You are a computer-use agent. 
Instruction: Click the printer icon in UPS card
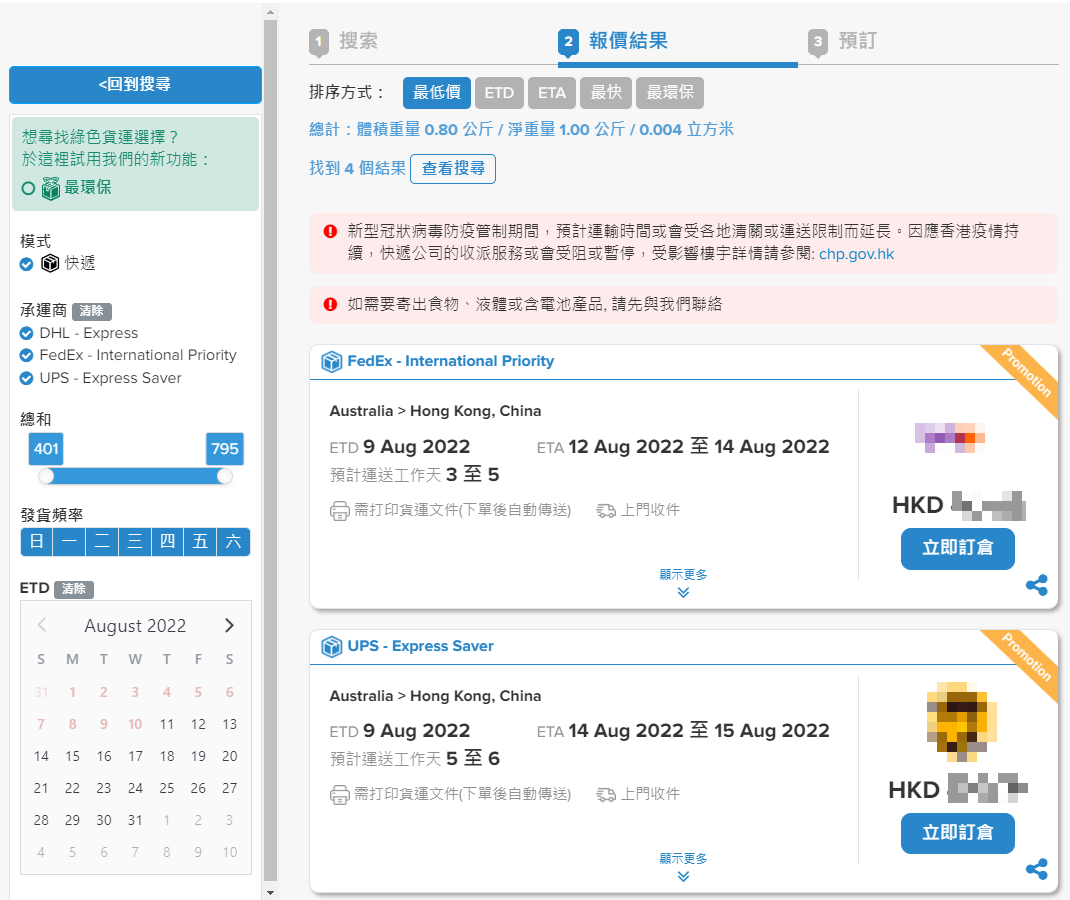pyautogui.click(x=339, y=795)
